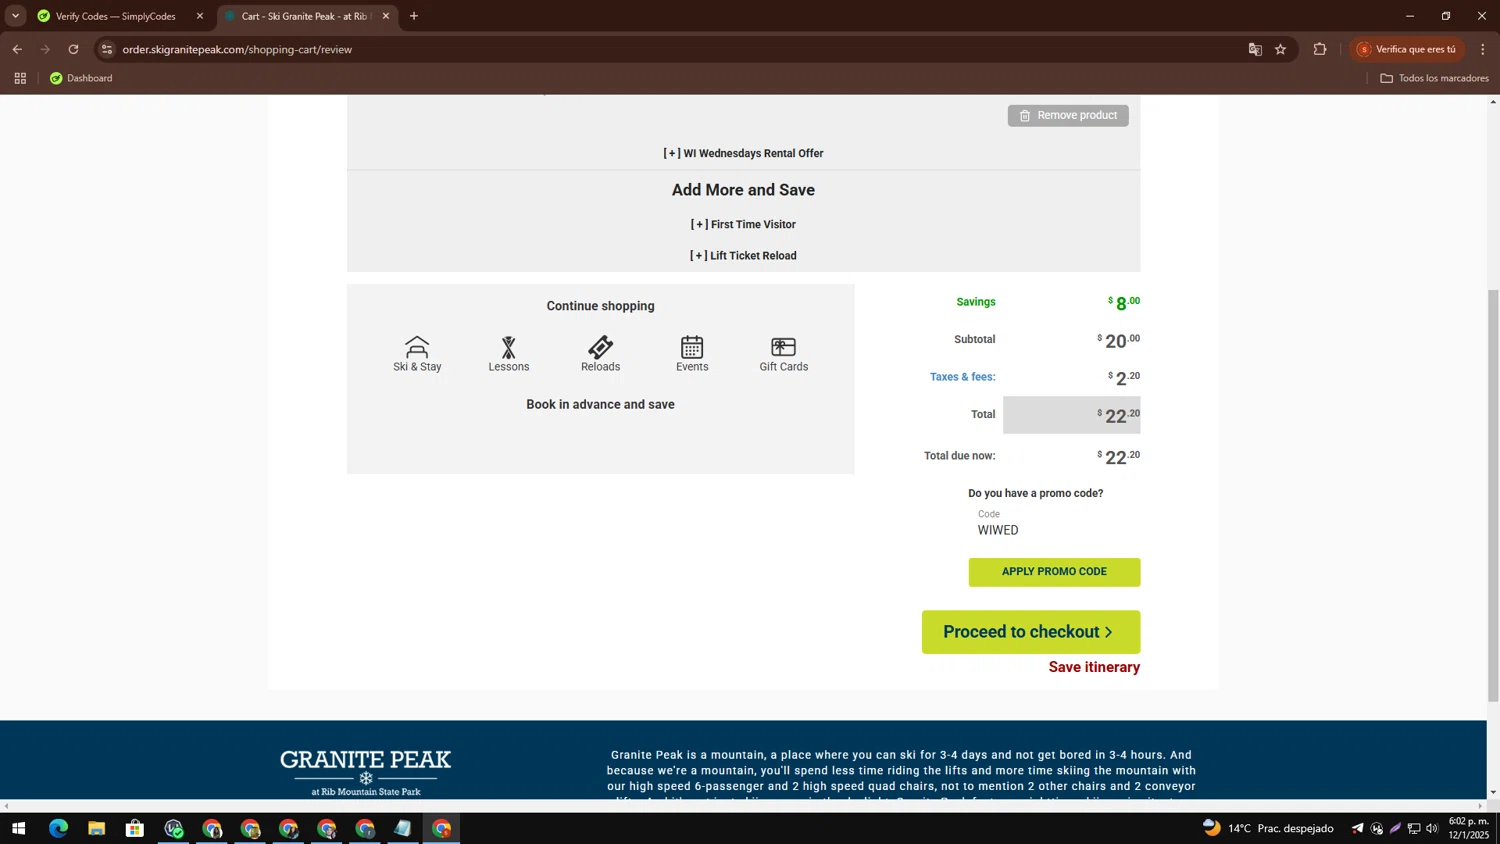Open Taxes & fees details link
Viewport: 1500px width, 844px height.
[x=962, y=377]
